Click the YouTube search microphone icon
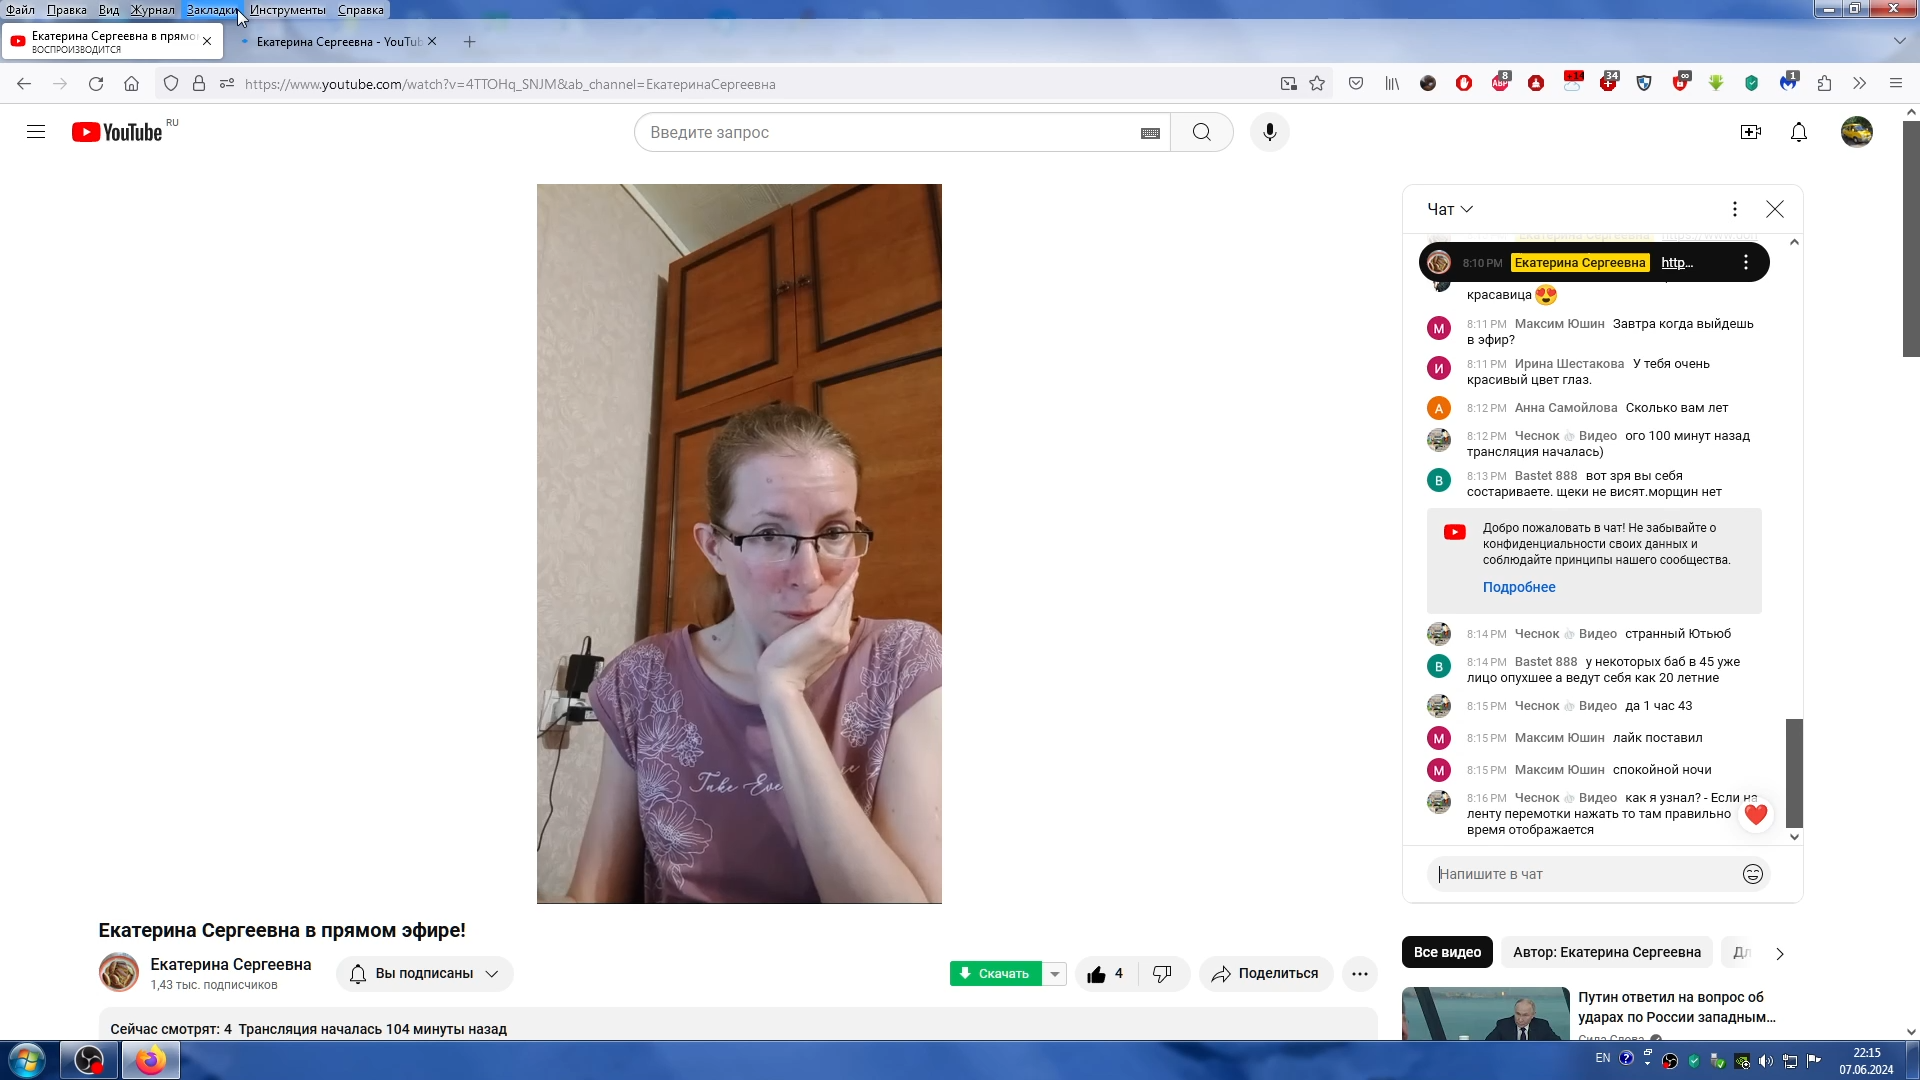Viewport: 1920px width, 1080px height. pos(1271,132)
